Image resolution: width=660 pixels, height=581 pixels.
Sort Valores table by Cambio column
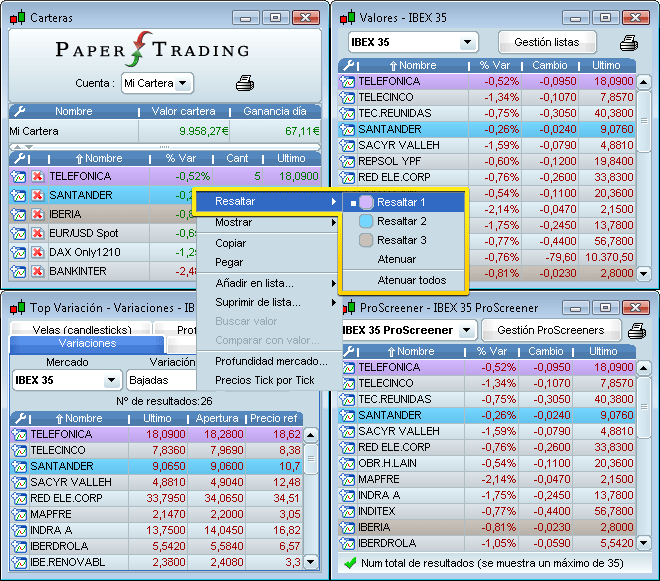coord(550,66)
